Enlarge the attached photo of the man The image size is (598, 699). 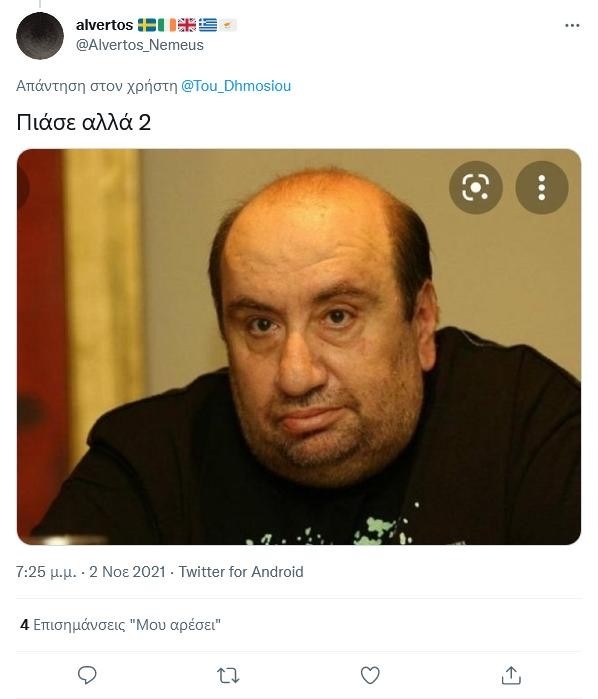tap(299, 347)
